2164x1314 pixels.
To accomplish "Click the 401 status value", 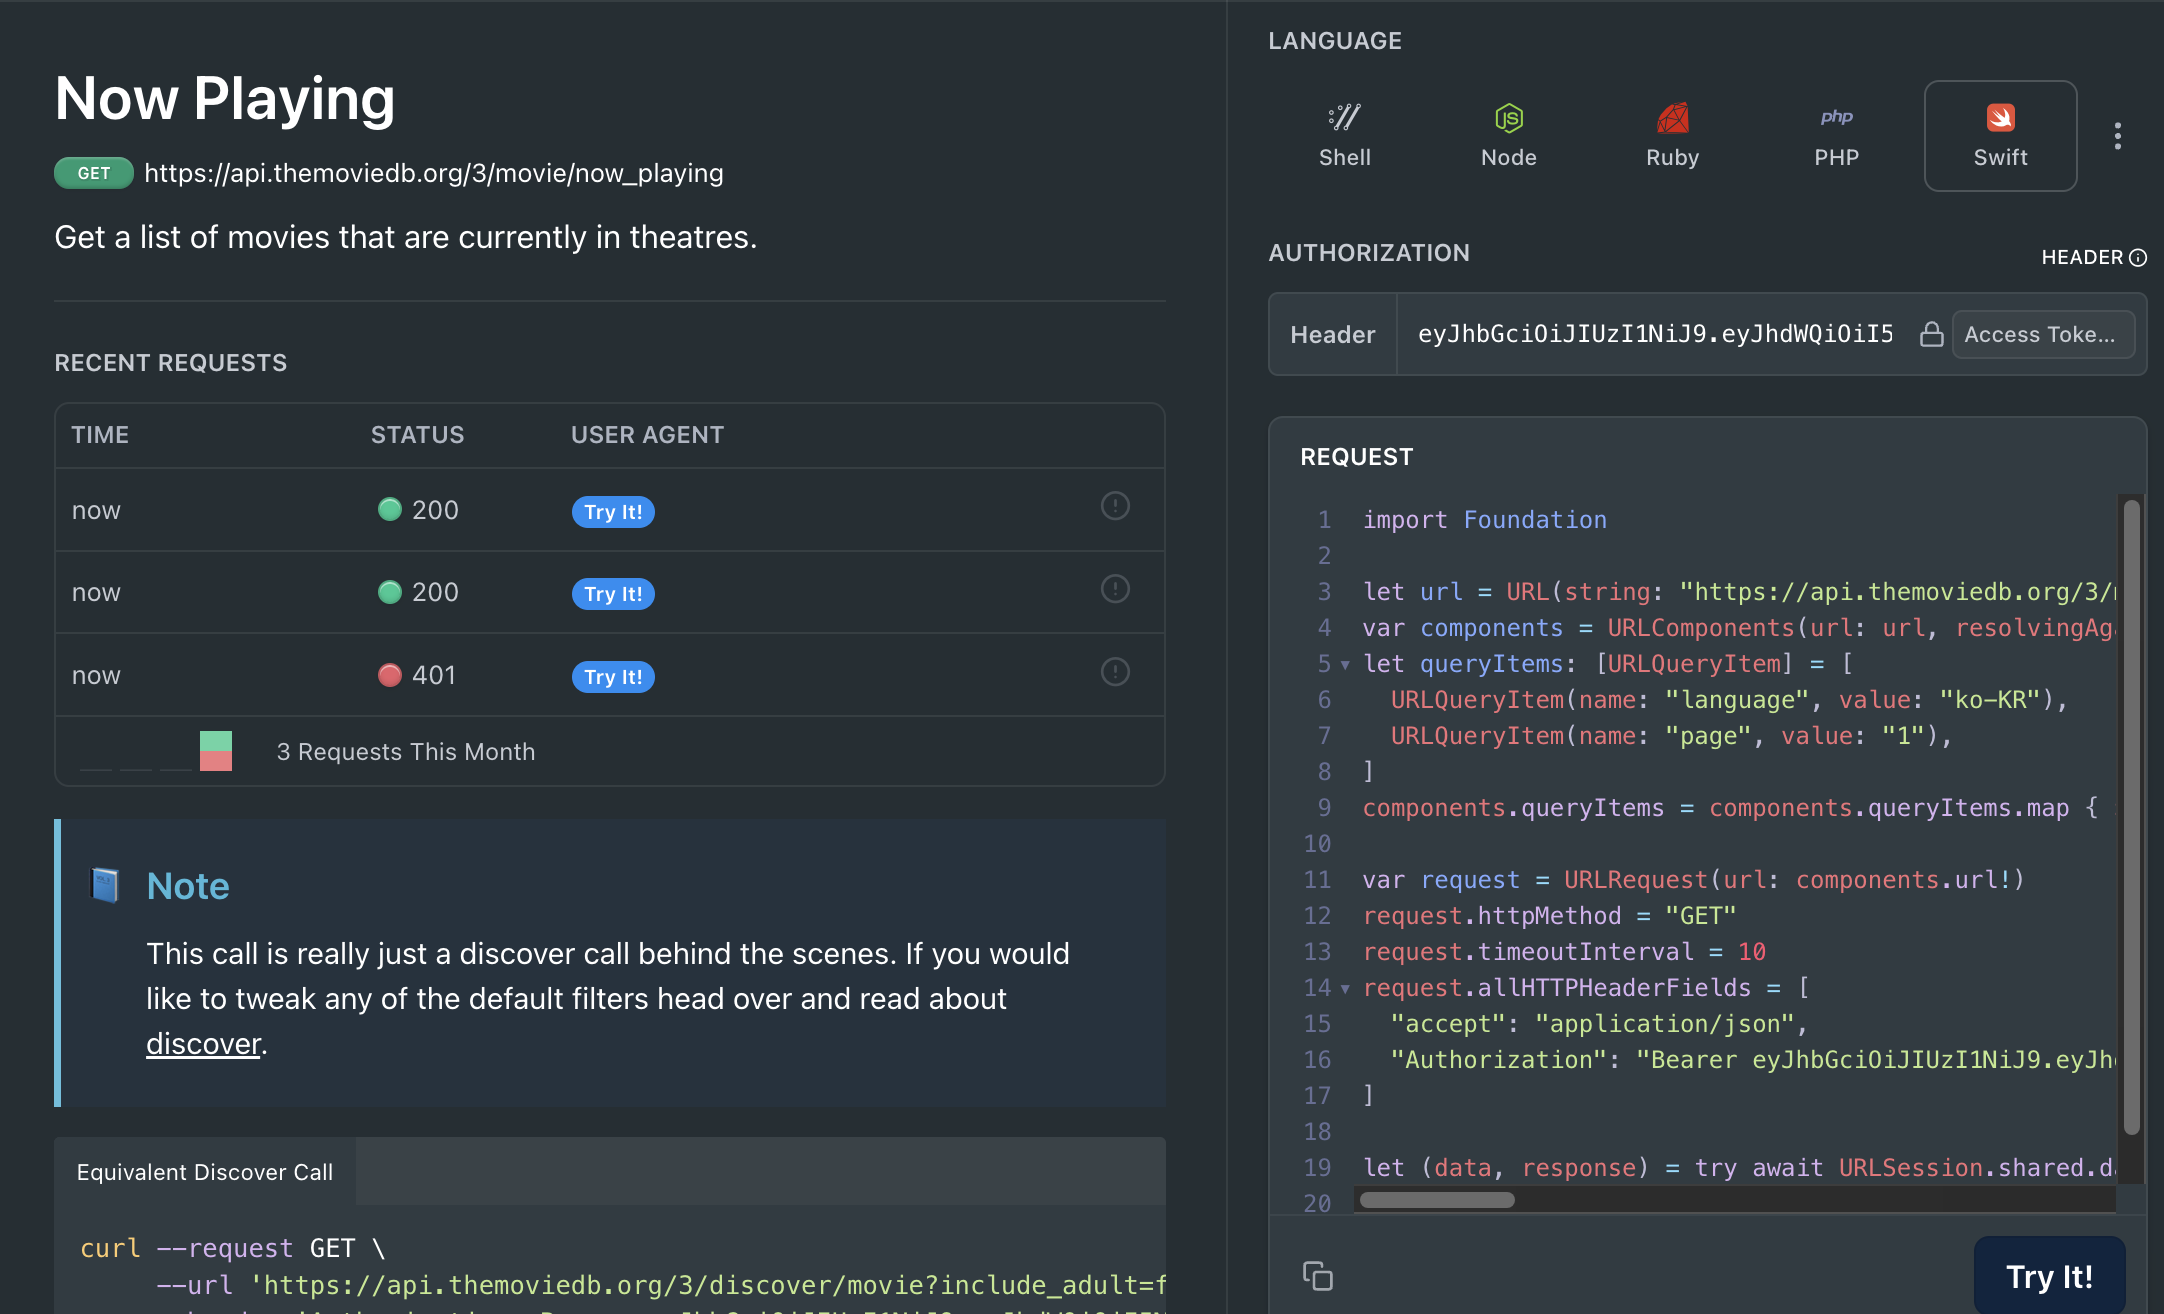I will [434, 675].
